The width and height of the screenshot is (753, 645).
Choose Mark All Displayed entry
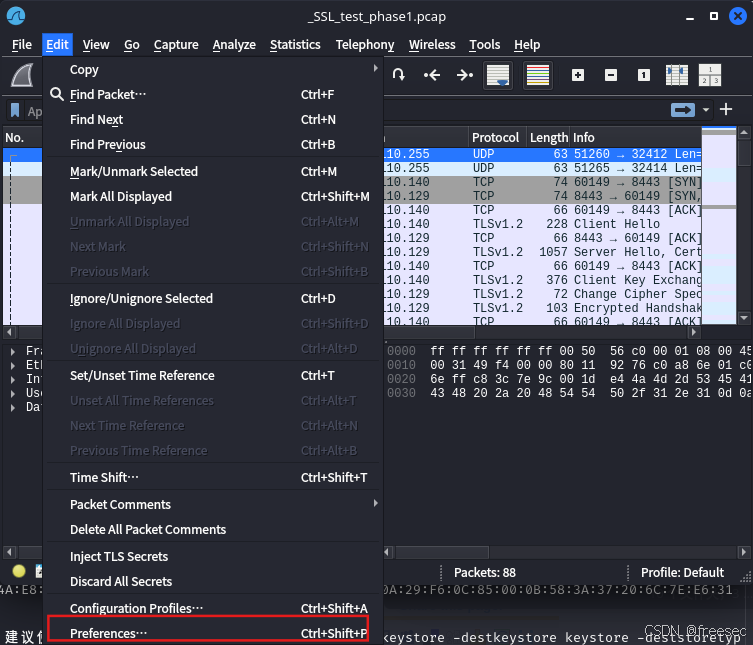(213, 196)
